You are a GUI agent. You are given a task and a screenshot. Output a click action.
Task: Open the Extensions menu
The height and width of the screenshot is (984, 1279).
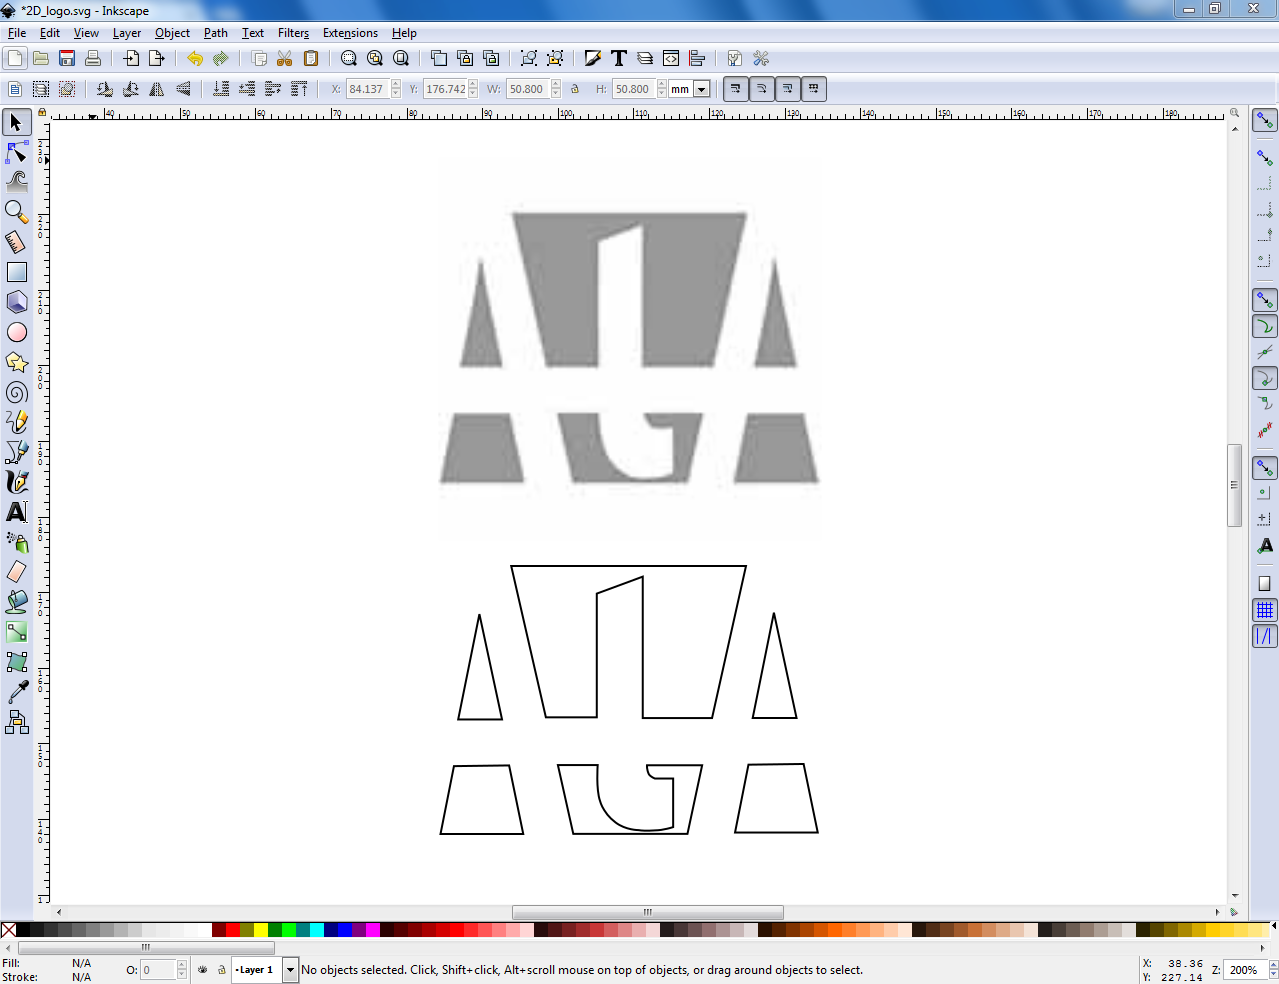click(x=350, y=33)
